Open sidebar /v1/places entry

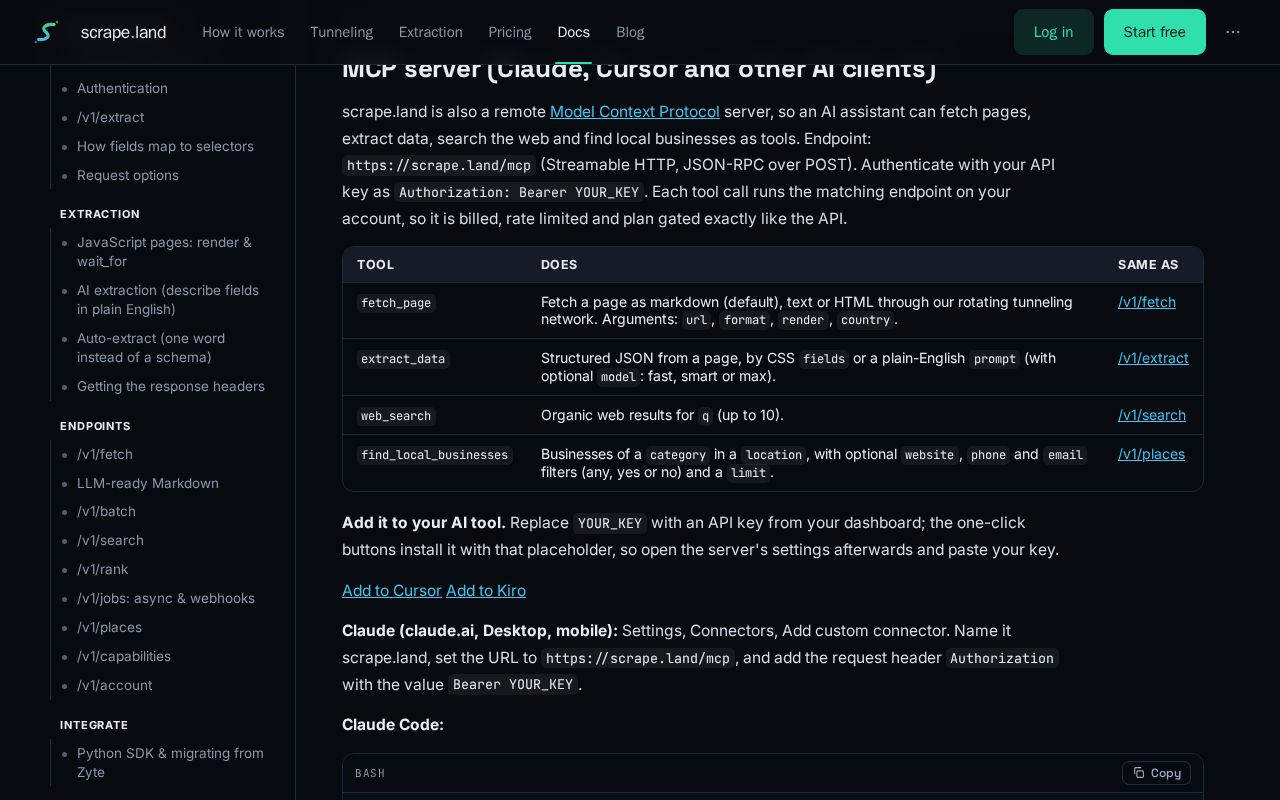109,627
